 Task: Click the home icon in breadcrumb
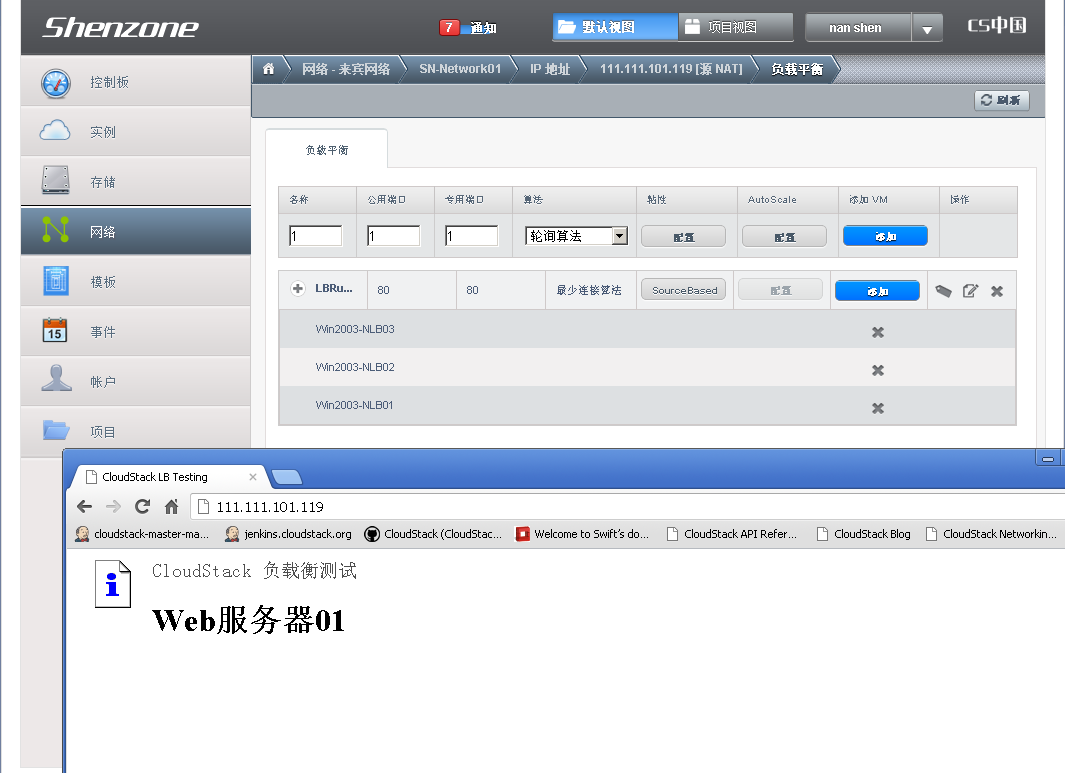click(x=268, y=69)
